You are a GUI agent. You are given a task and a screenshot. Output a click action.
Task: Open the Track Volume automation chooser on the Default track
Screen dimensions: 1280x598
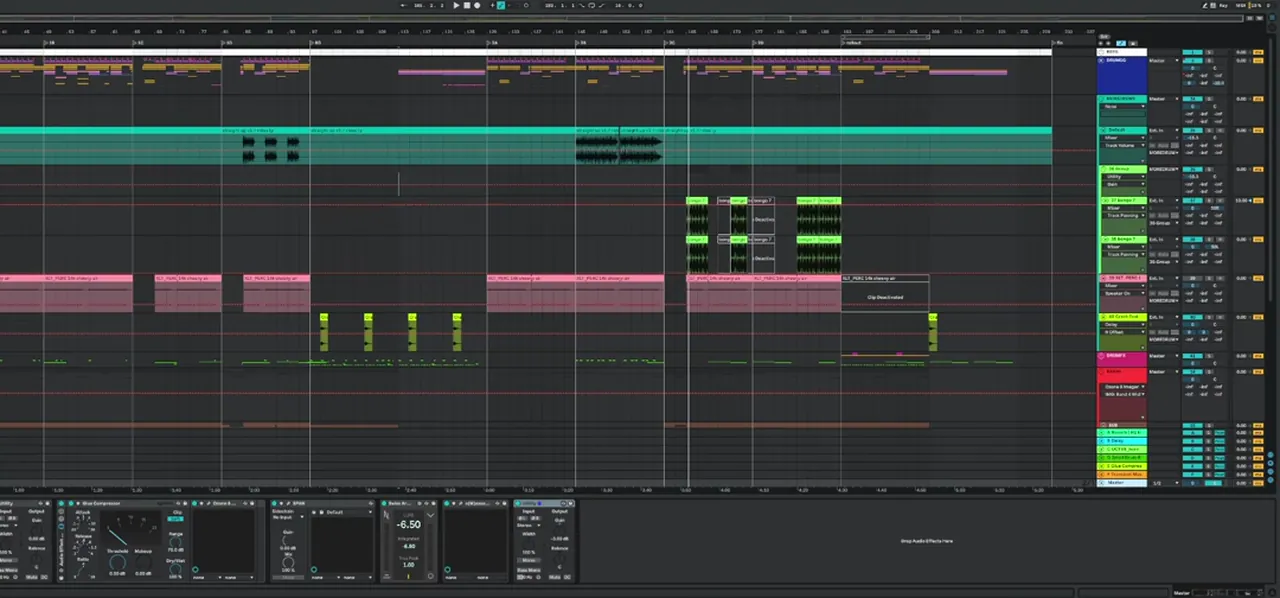click(1124, 145)
